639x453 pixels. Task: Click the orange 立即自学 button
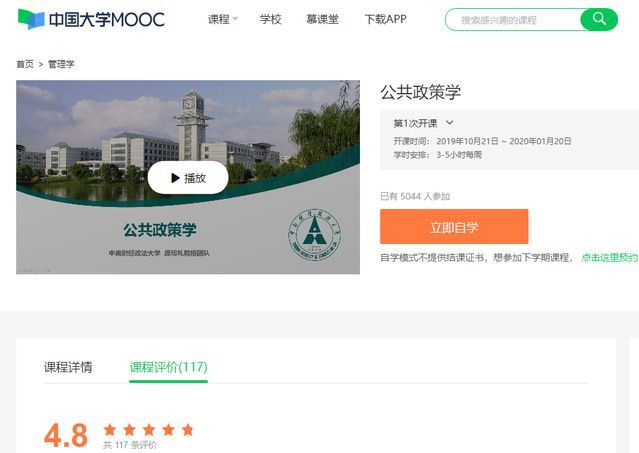click(x=454, y=227)
